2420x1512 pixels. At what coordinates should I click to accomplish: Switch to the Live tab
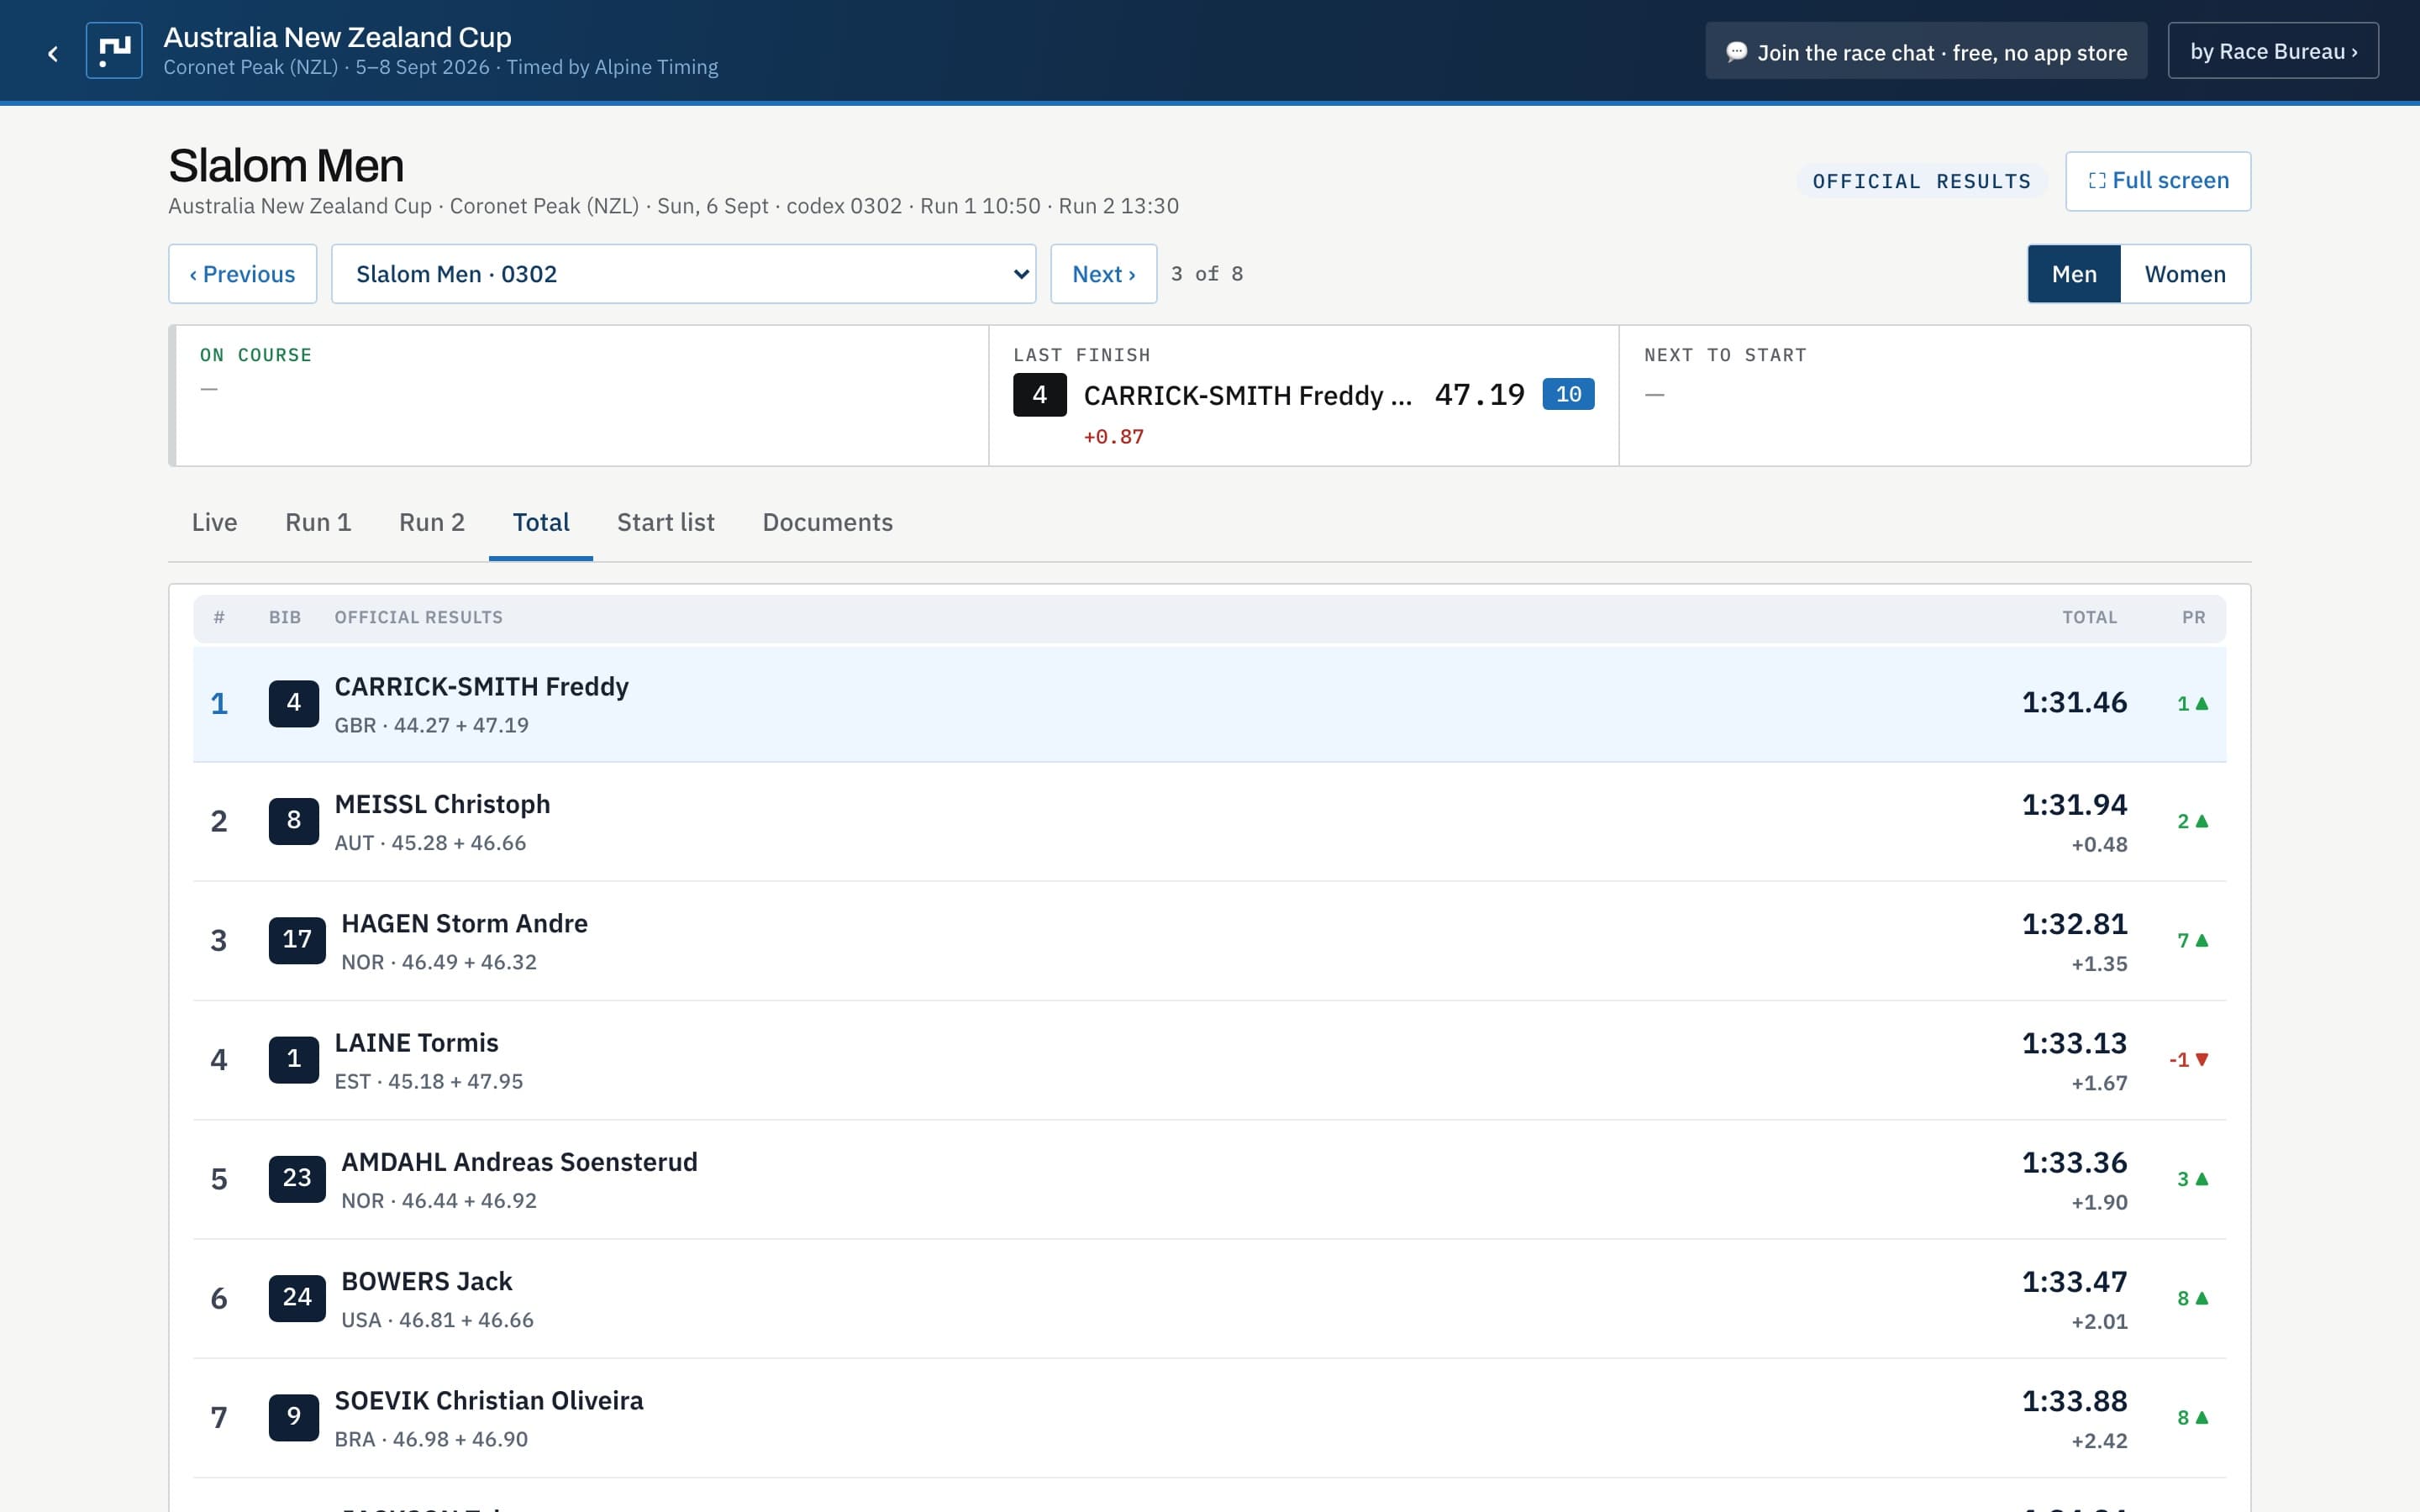(x=214, y=523)
